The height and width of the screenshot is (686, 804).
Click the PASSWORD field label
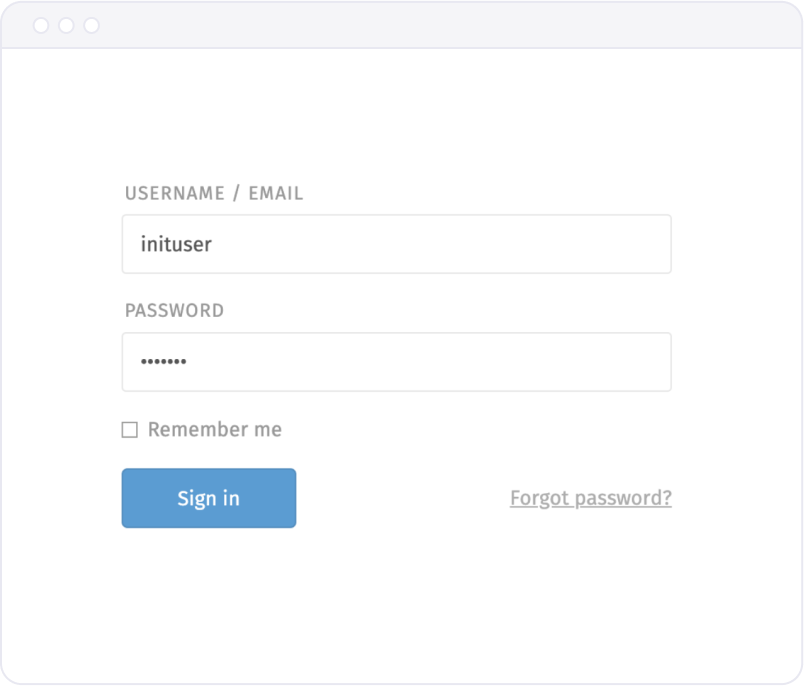pos(173,311)
